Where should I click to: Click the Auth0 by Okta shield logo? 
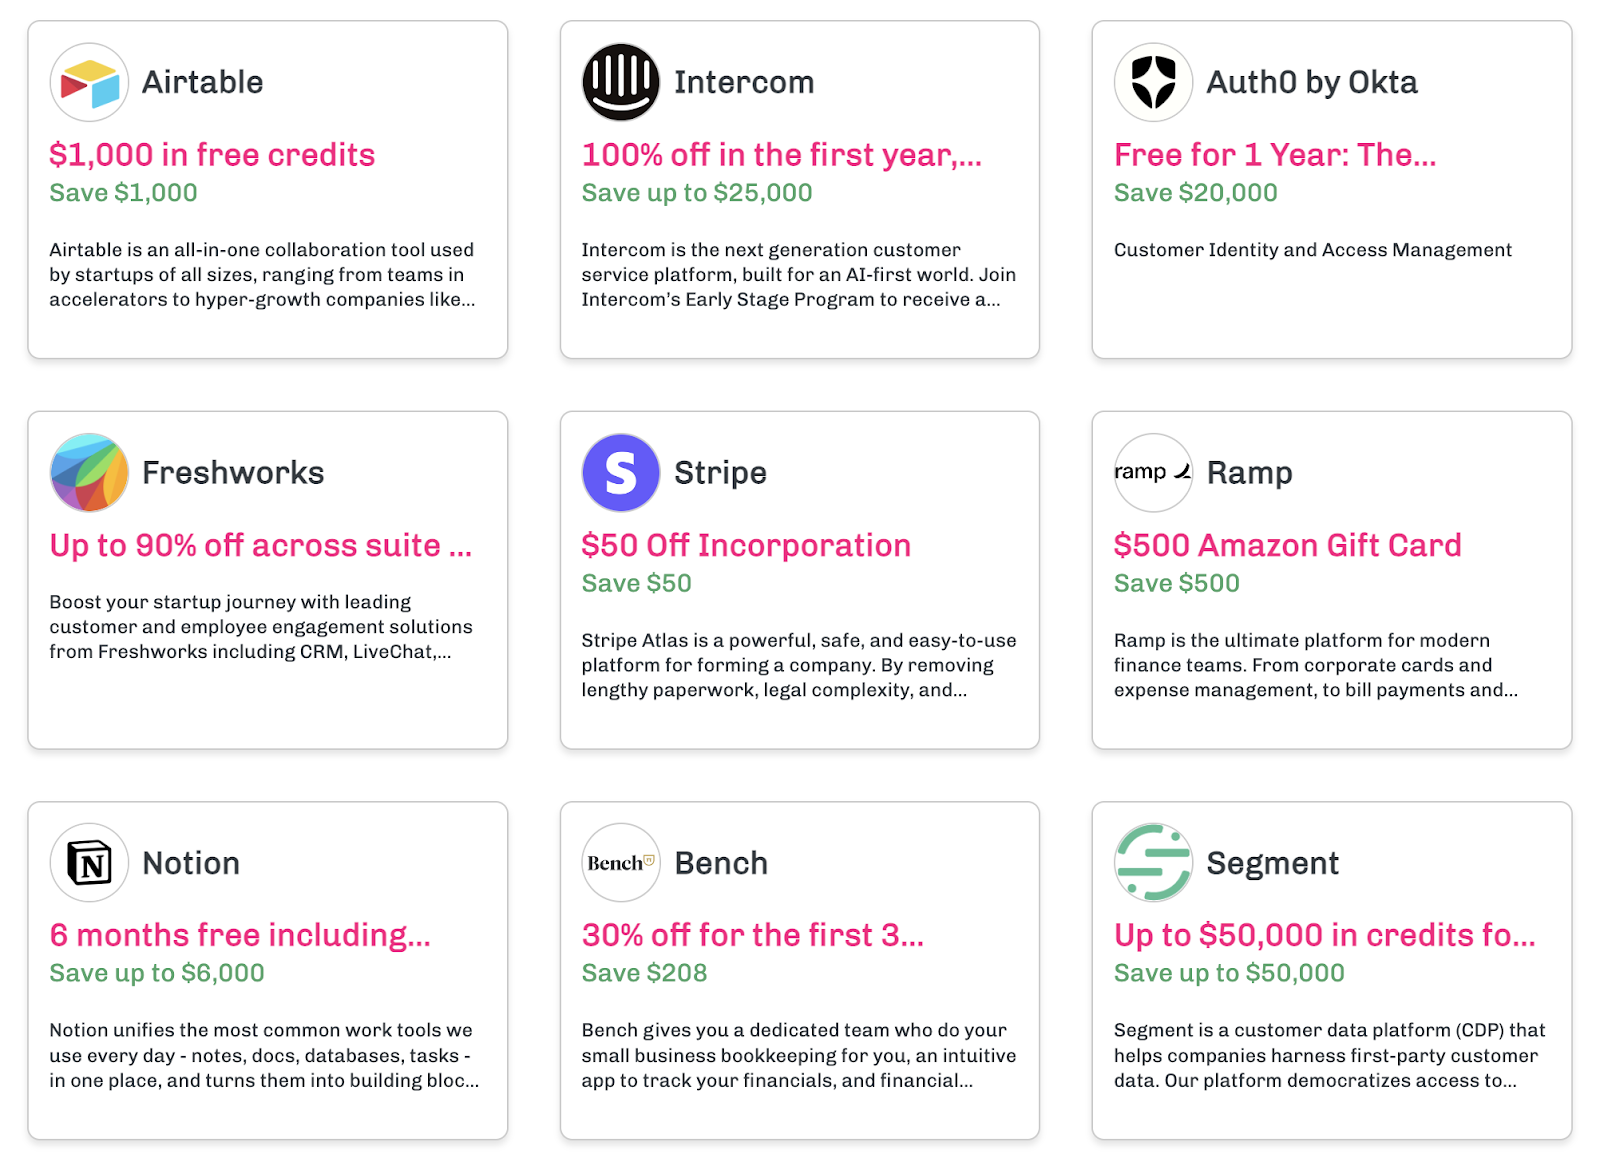1154,82
